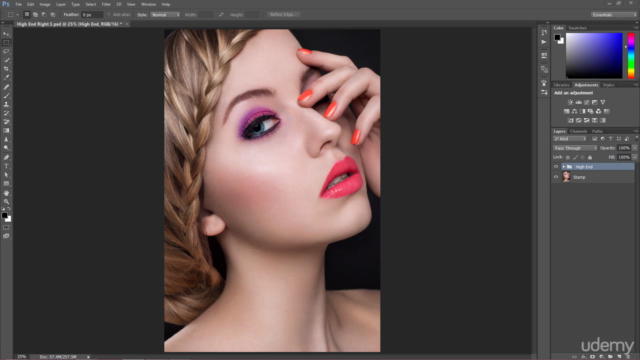Select the Horizontal Type tool
The width and height of the screenshot is (640, 360).
coord(6,166)
